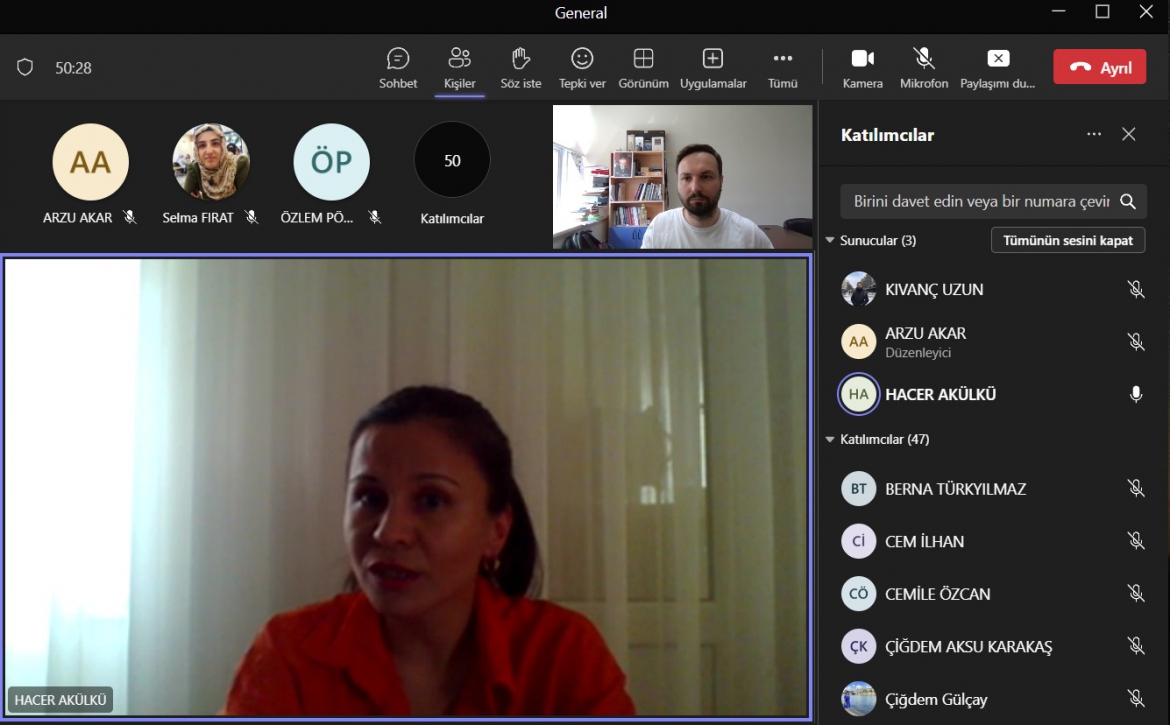1170x725 pixels.
Task: Click the ÇK avatar circle
Action: coord(858,646)
